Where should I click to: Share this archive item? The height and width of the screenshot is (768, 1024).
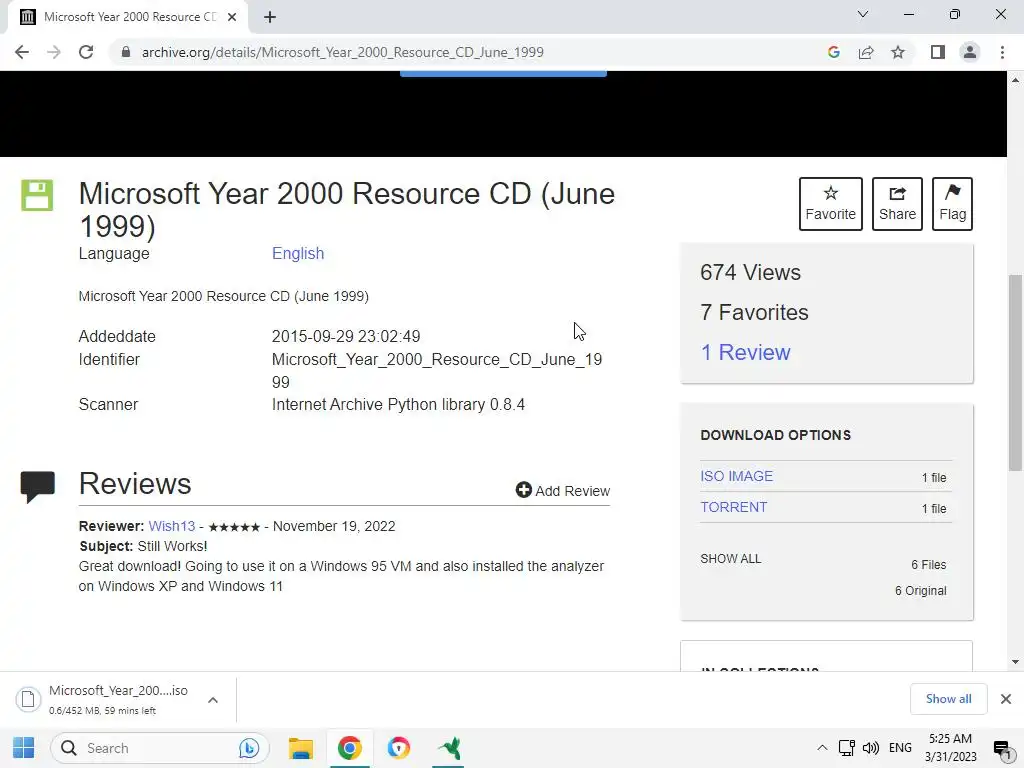point(897,204)
